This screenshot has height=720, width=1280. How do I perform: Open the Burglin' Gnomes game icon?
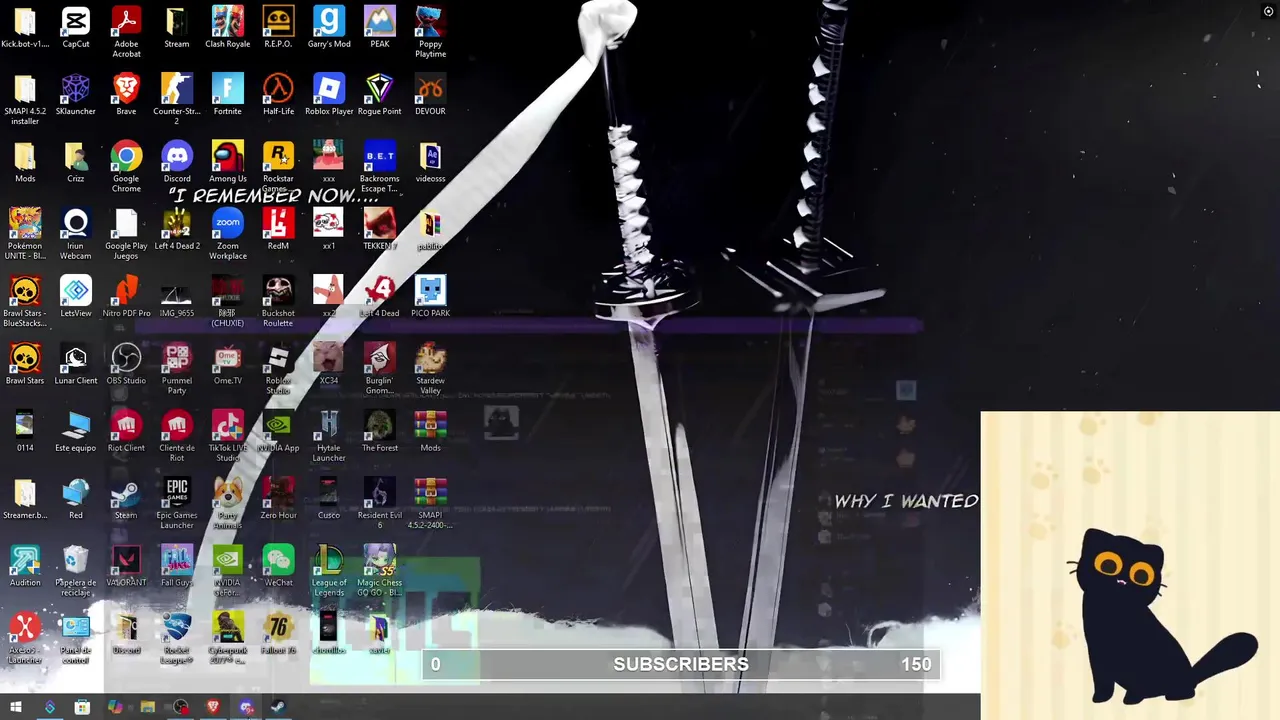pos(380,368)
